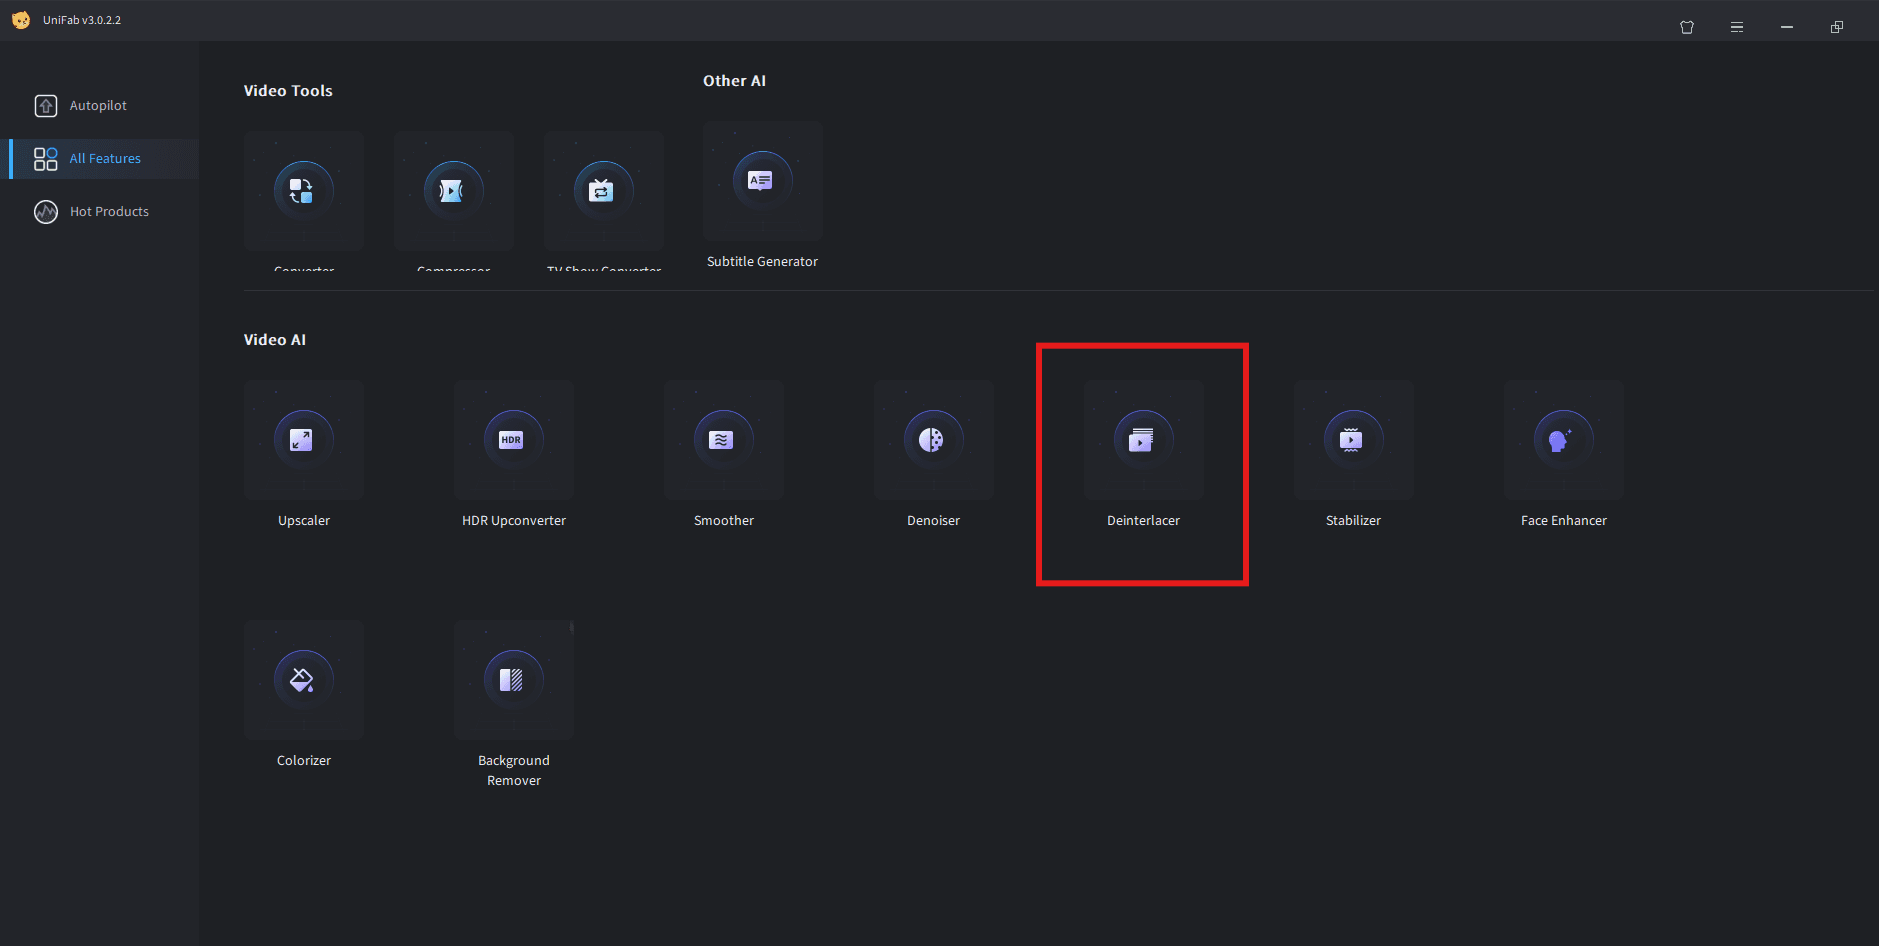Image resolution: width=1879 pixels, height=946 pixels.
Task: Launch the Denoiser tool
Action: point(933,440)
